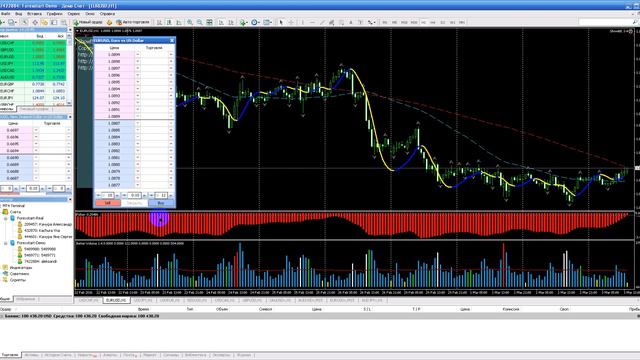Select the equidistant channel tool
Image resolution: width=640 pixels, height=360 pixels.
331,22
